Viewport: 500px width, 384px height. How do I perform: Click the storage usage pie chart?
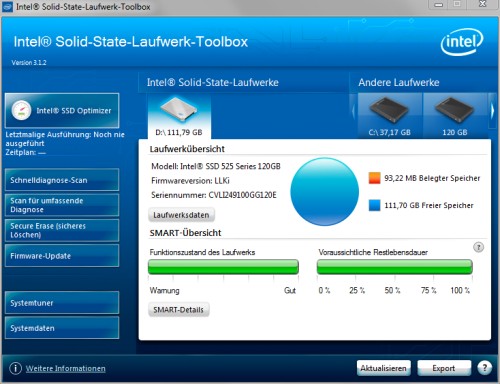click(x=324, y=192)
